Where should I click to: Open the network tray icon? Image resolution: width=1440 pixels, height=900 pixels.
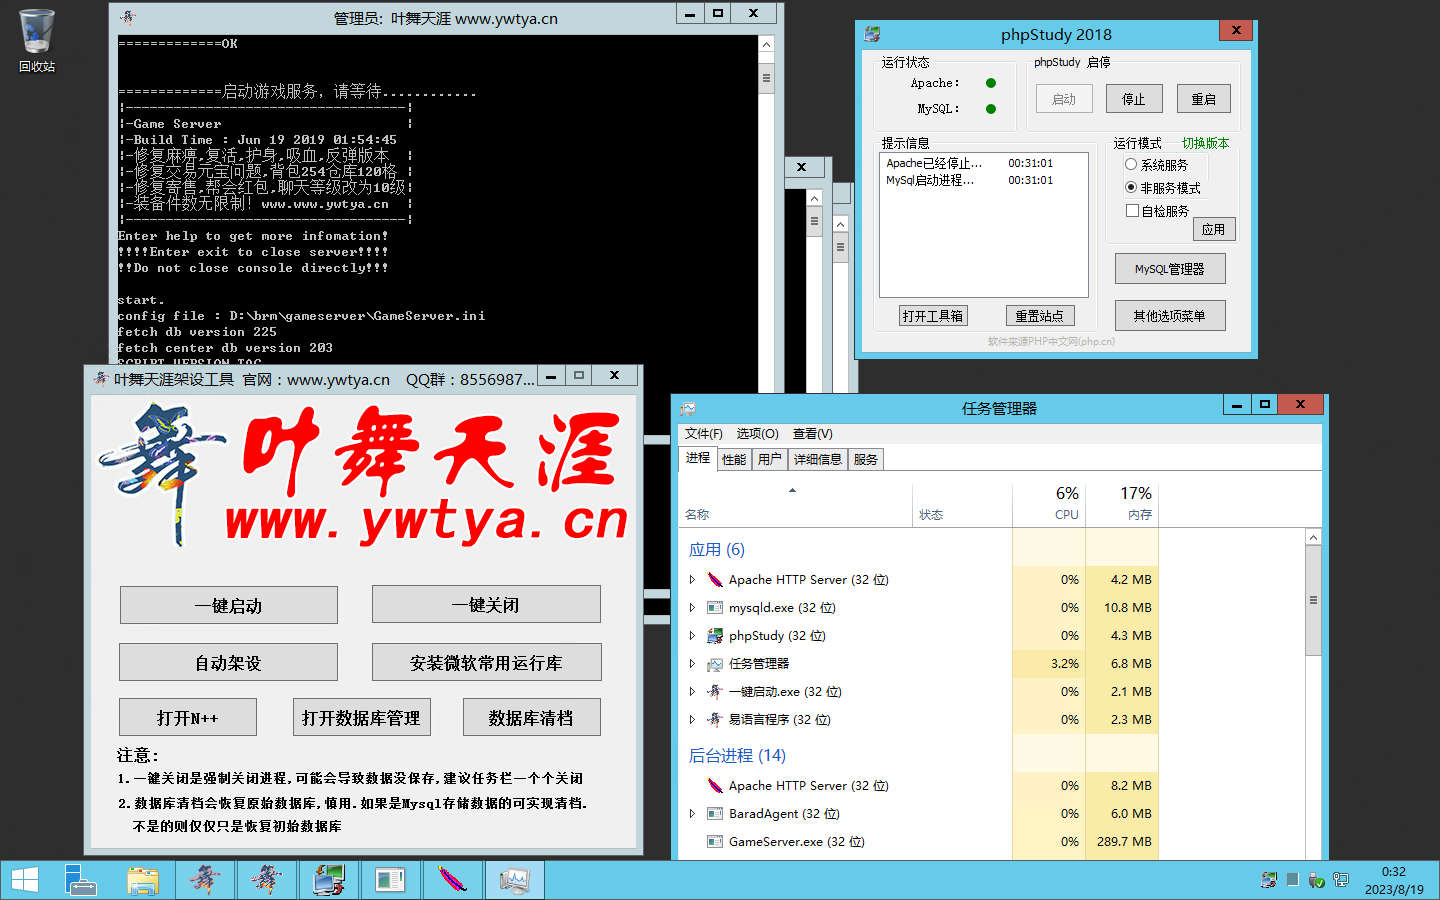pos(1341,880)
